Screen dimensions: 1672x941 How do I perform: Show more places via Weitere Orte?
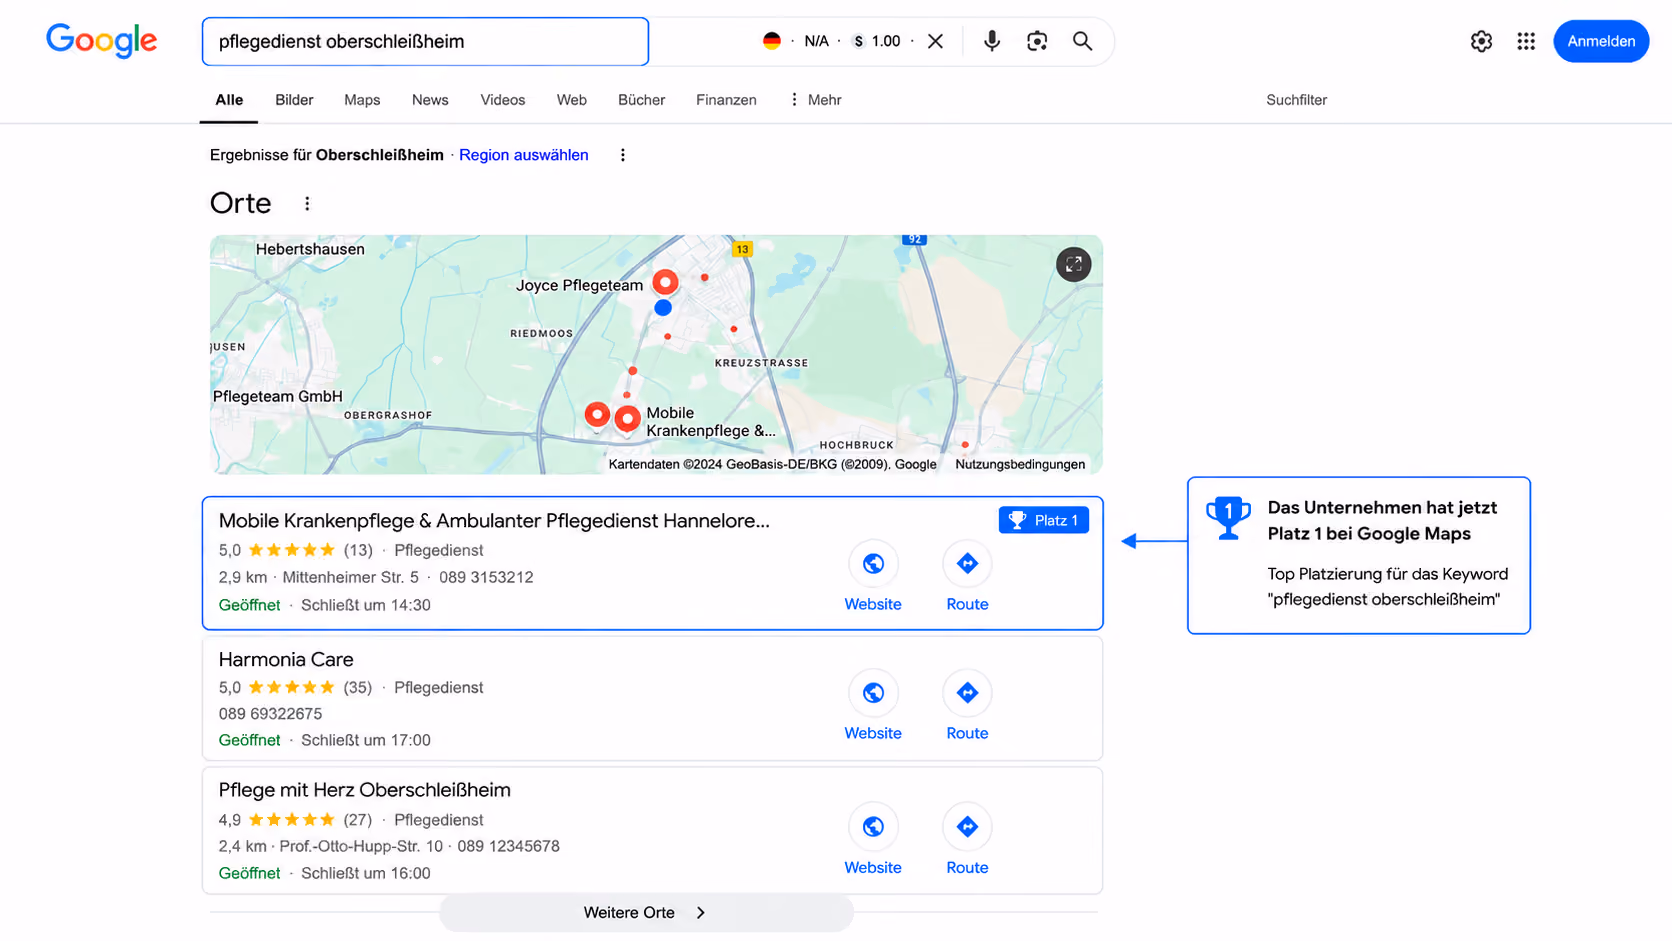pos(646,913)
